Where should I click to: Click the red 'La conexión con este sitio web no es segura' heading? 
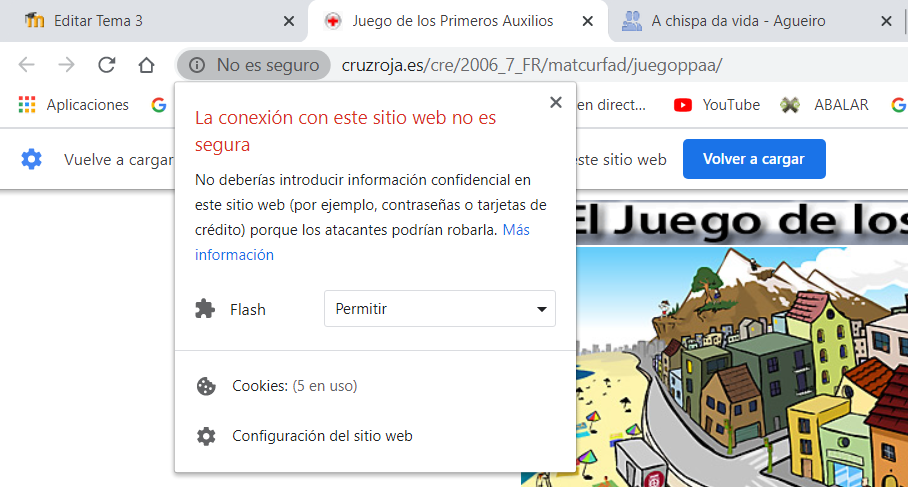(x=346, y=131)
